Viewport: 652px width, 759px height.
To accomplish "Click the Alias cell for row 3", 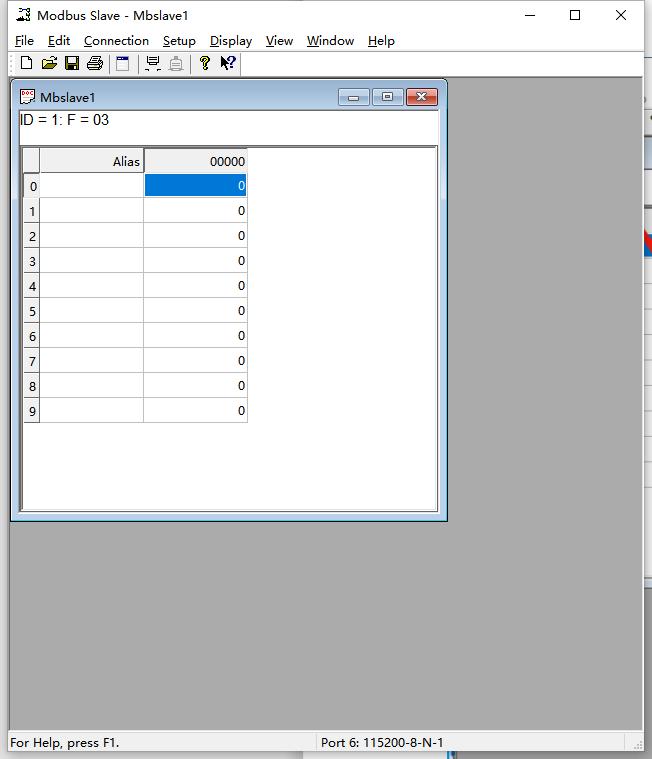I will [92, 261].
